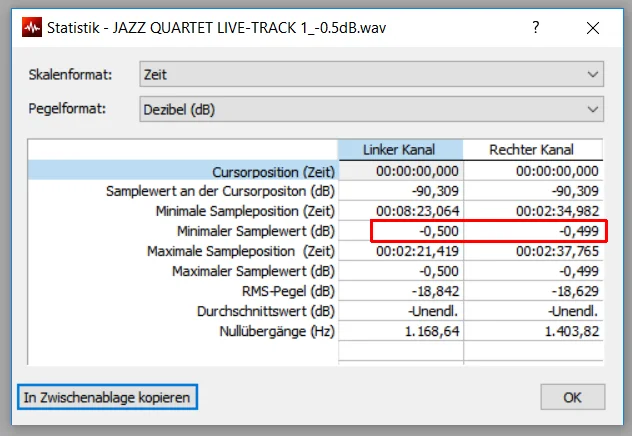Close the Statistik dialog
The image size is (632, 436).
click(593, 28)
